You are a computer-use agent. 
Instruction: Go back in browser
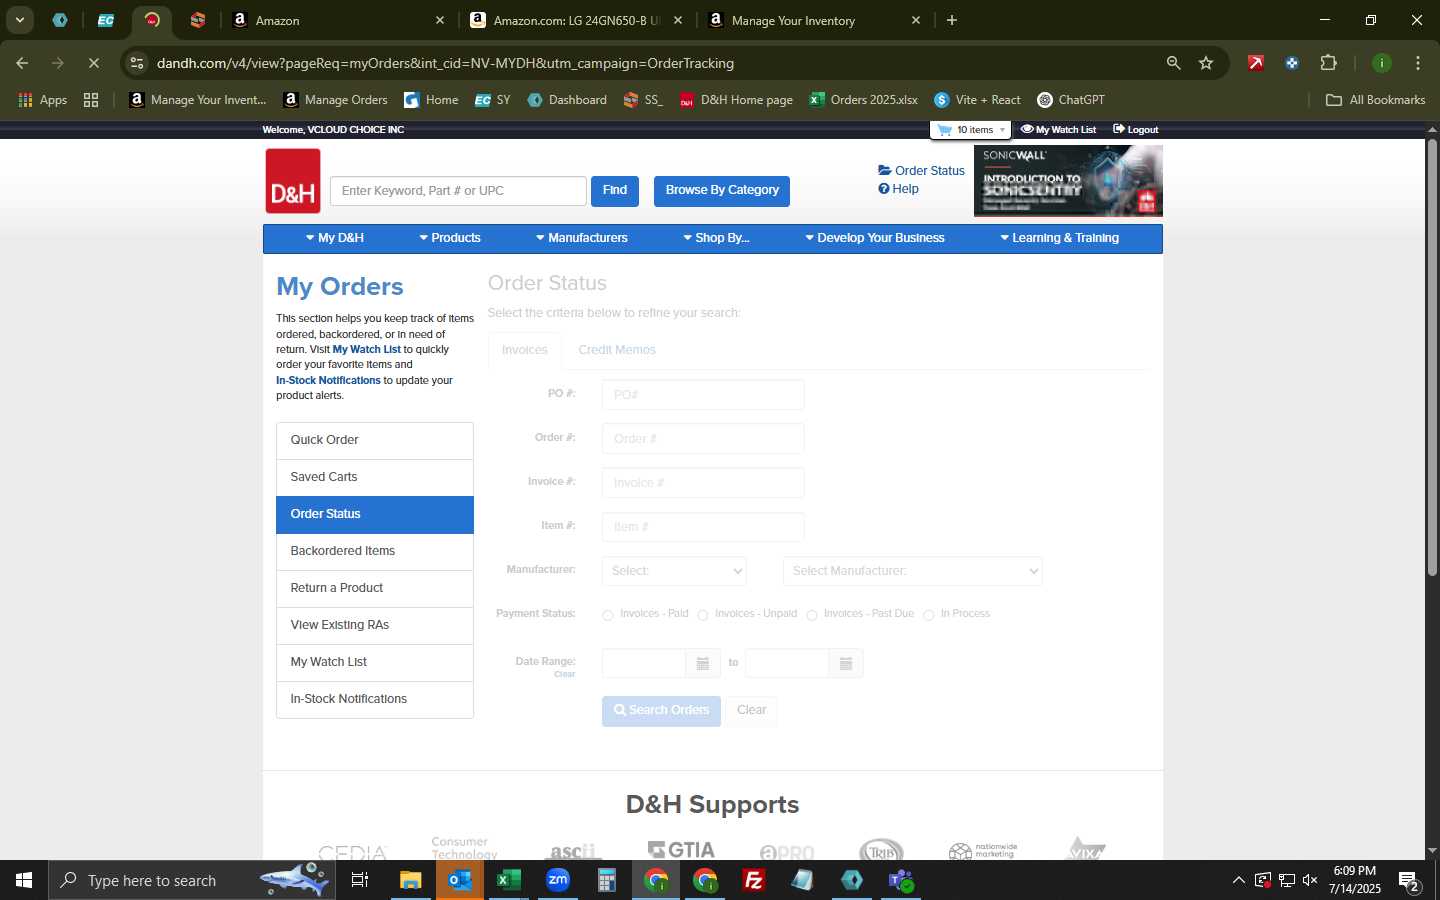pos(22,63)
